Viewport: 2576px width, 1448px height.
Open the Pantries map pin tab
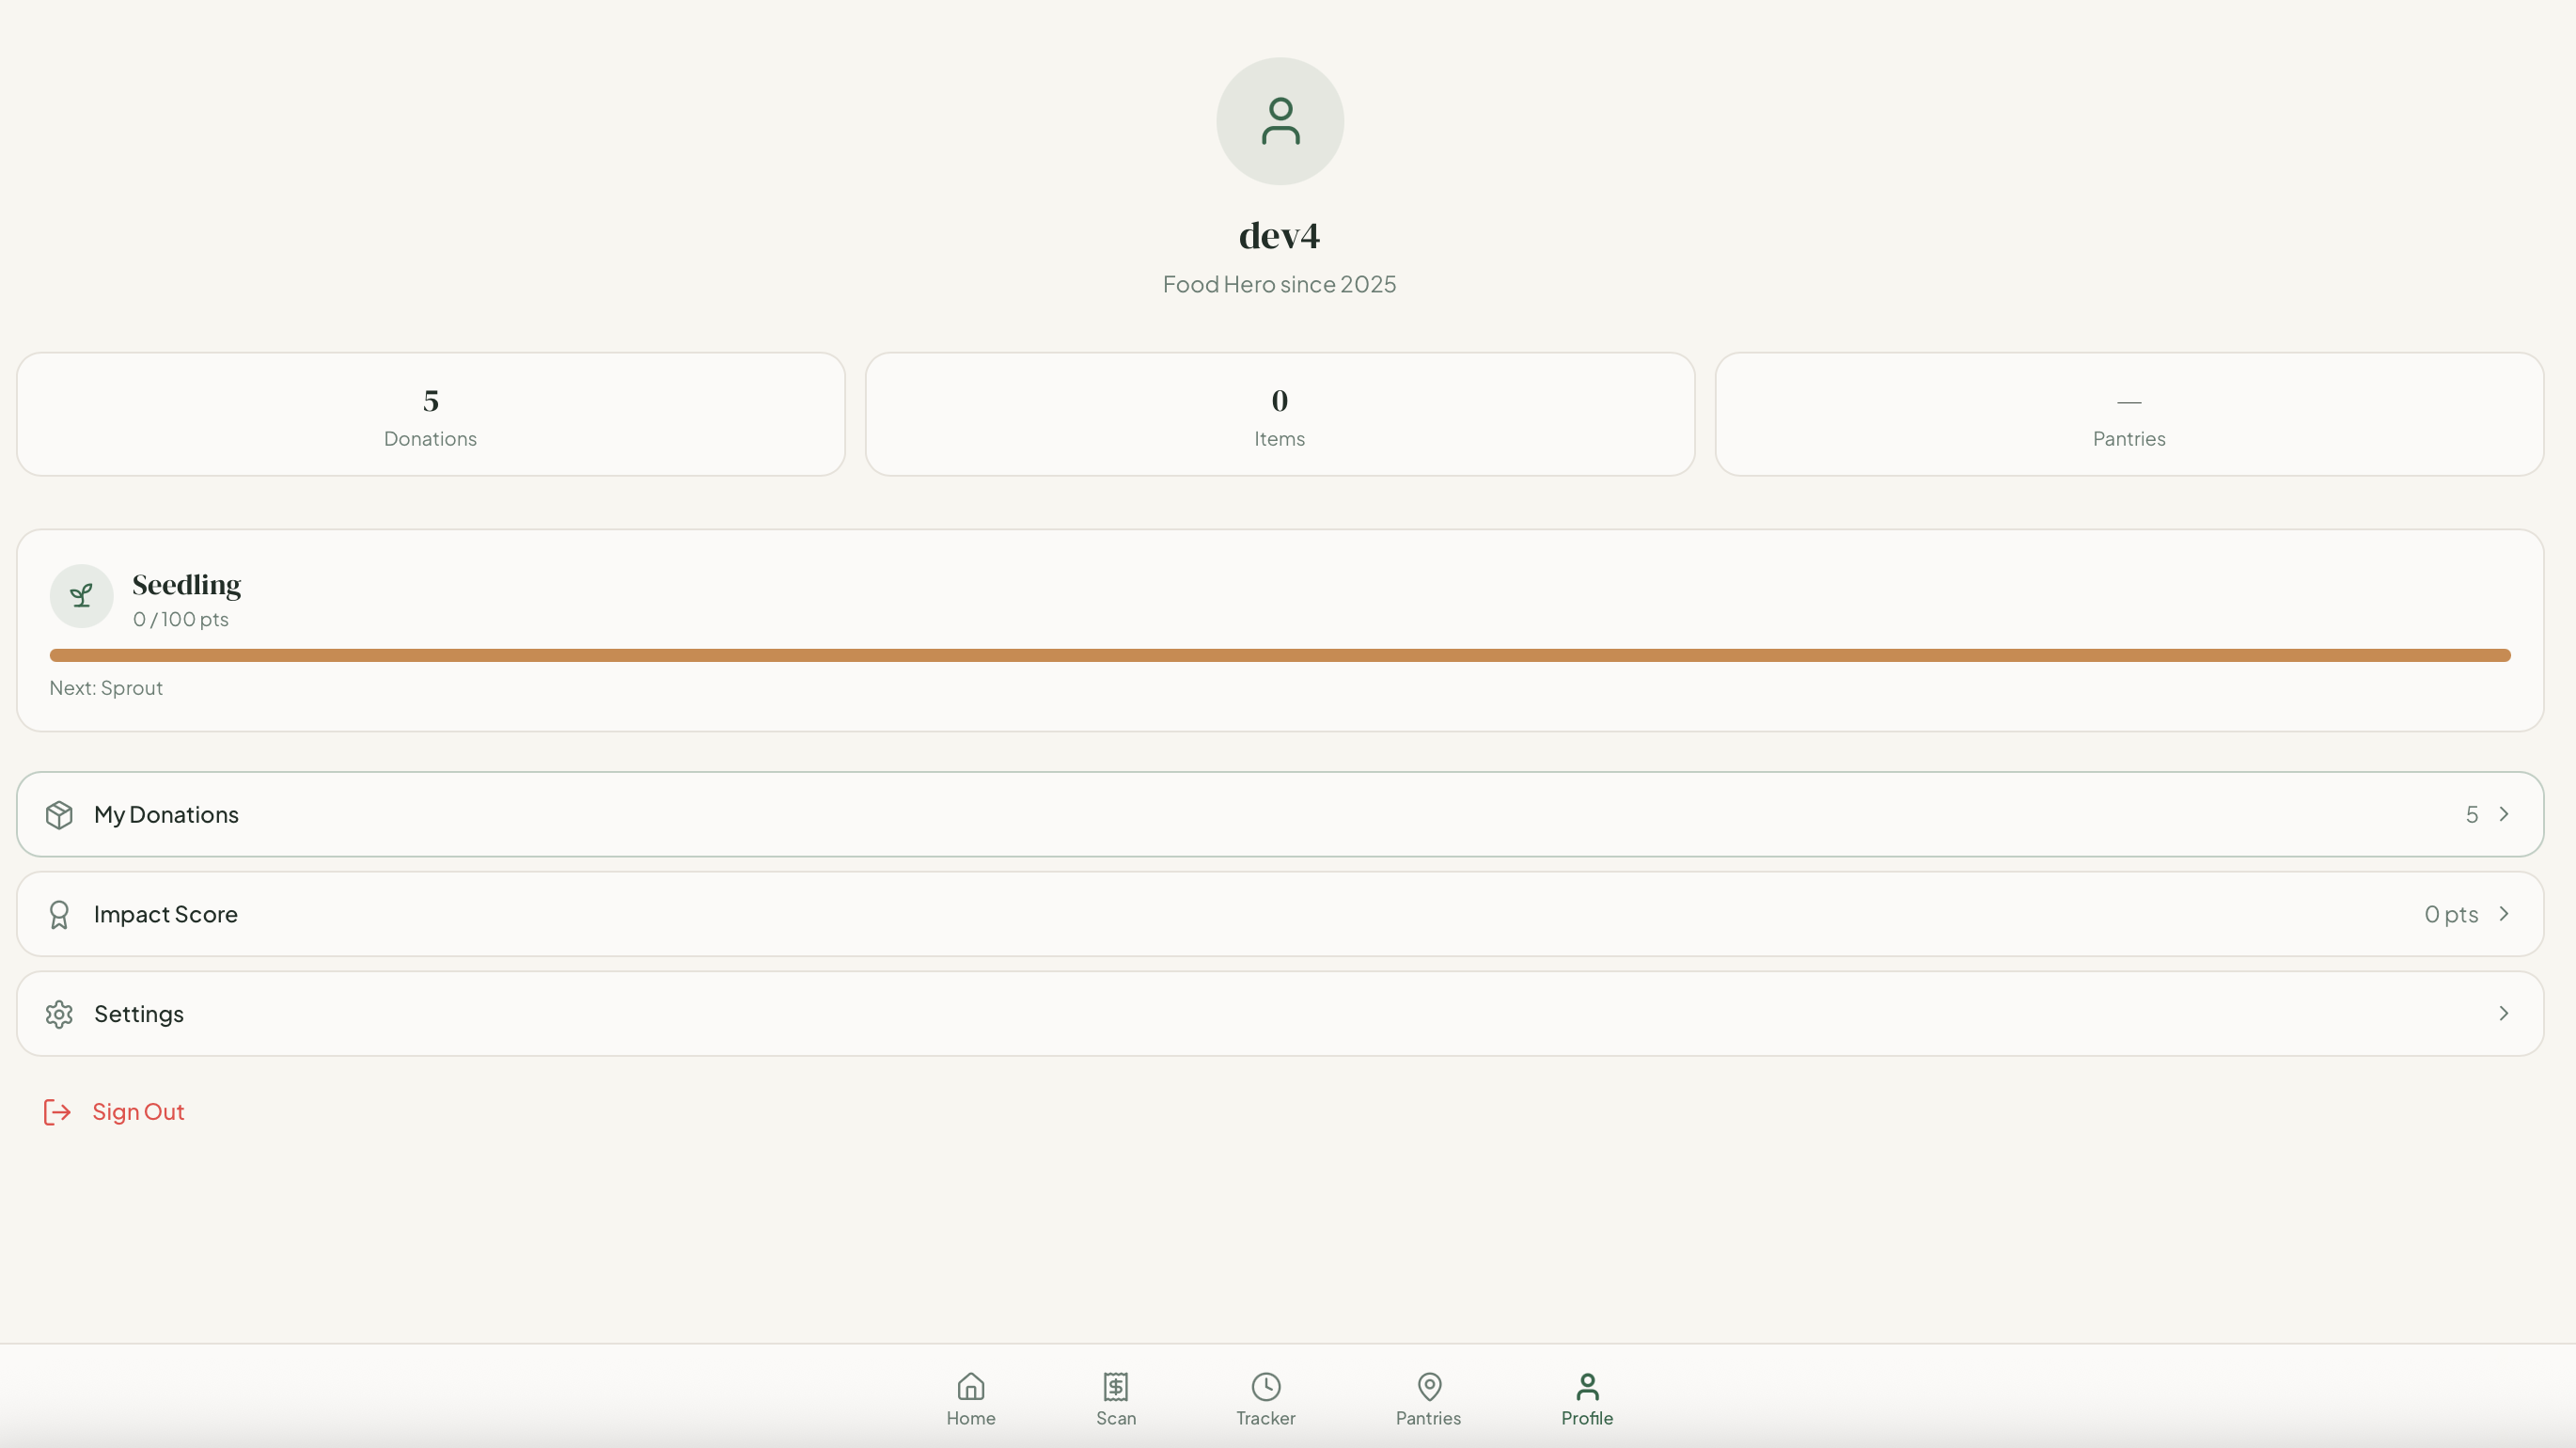[1428, 1397]
